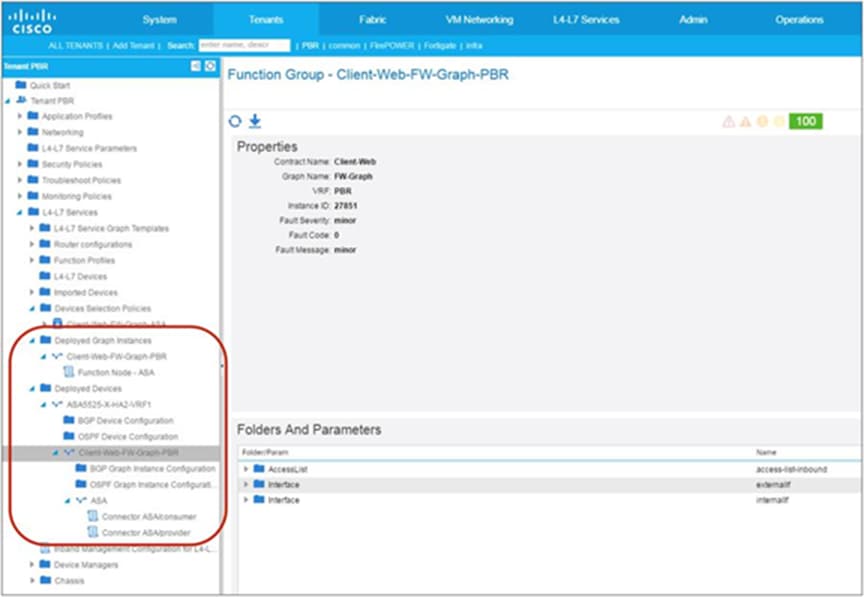Viewport: 864px width, 597px height.
Task: Expand the Security Policies node
Action: pos(20,164)
